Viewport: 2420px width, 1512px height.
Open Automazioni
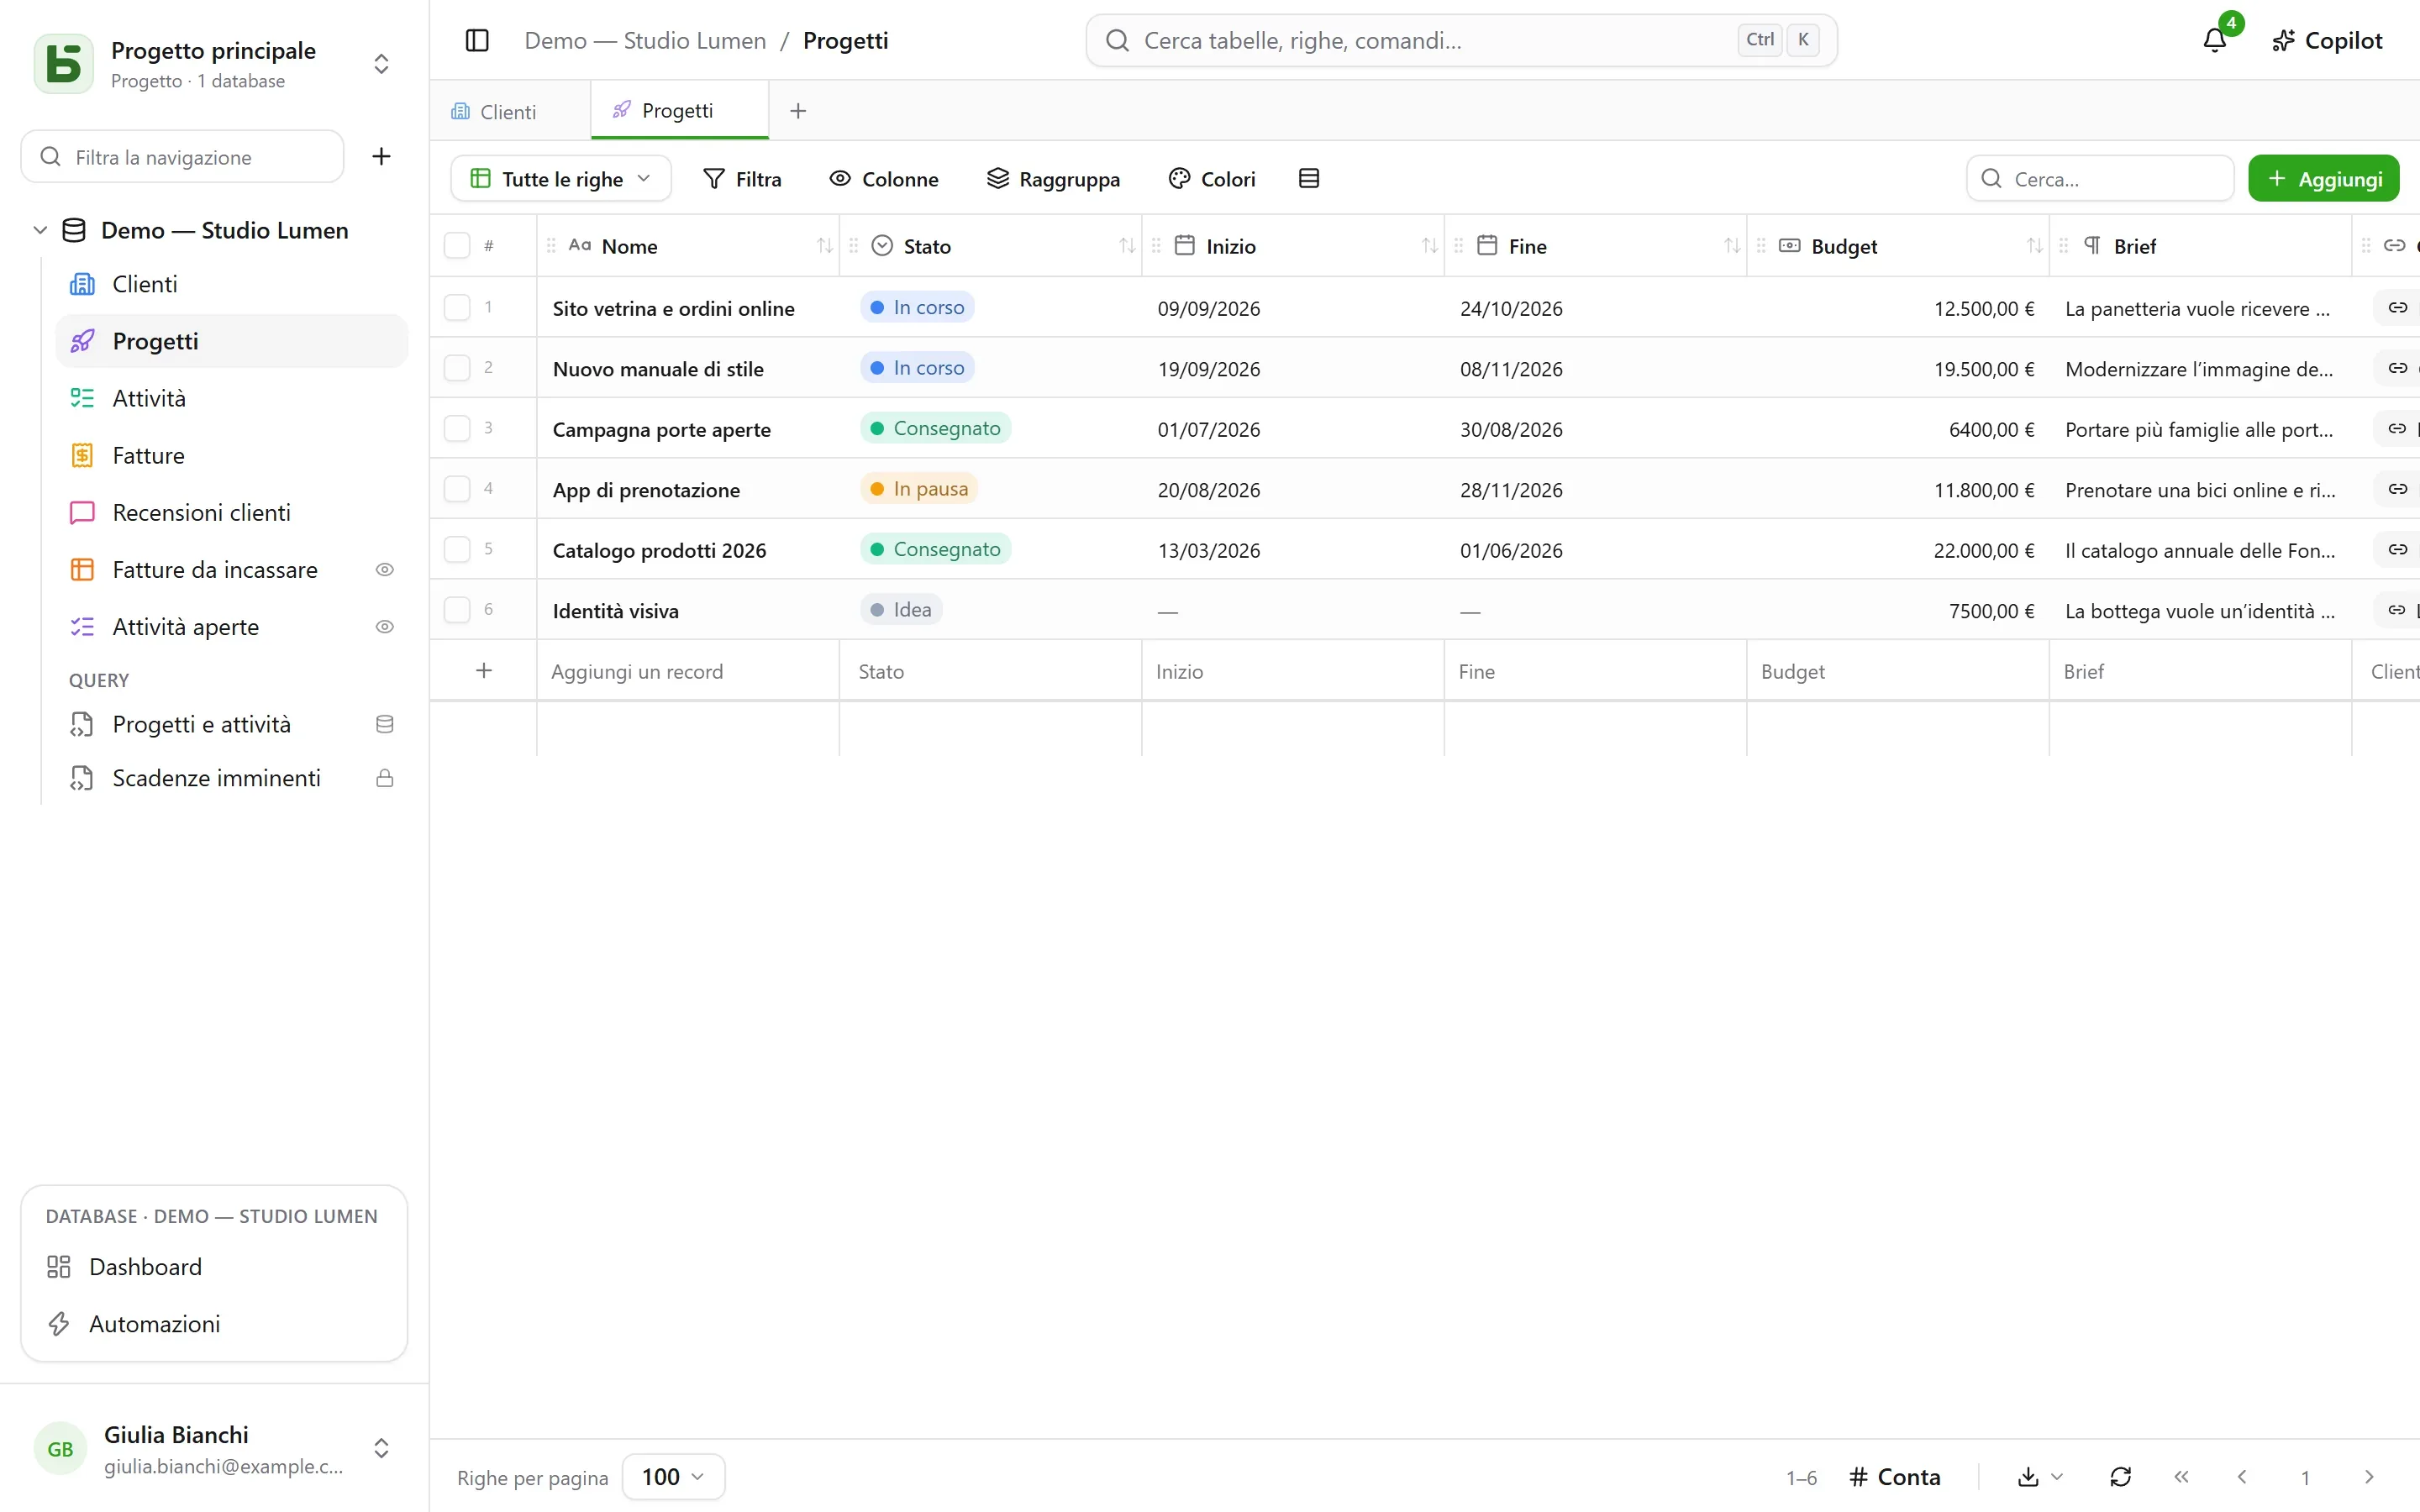pyautogui.click(x=214, y=1324)
